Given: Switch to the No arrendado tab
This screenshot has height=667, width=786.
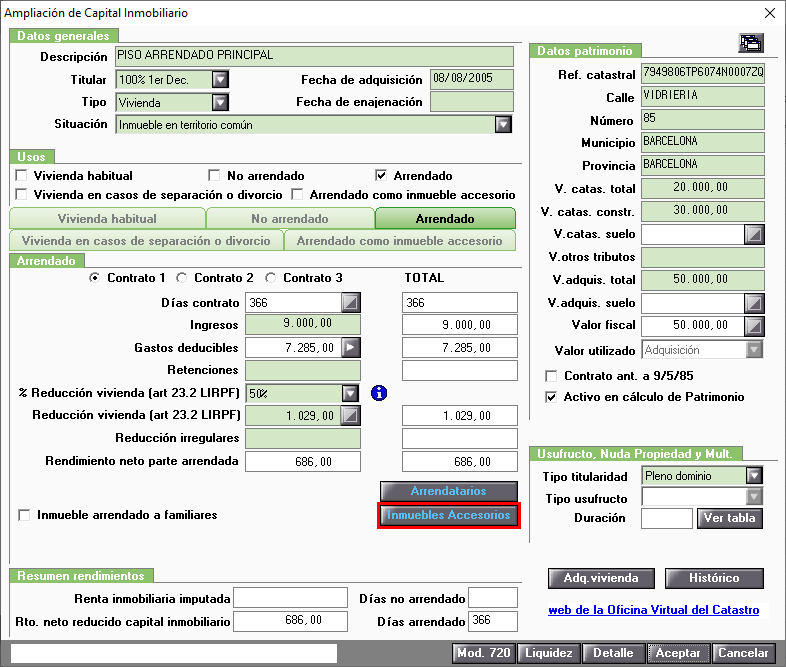Looking at the screenshot, I should pos(290,219).
